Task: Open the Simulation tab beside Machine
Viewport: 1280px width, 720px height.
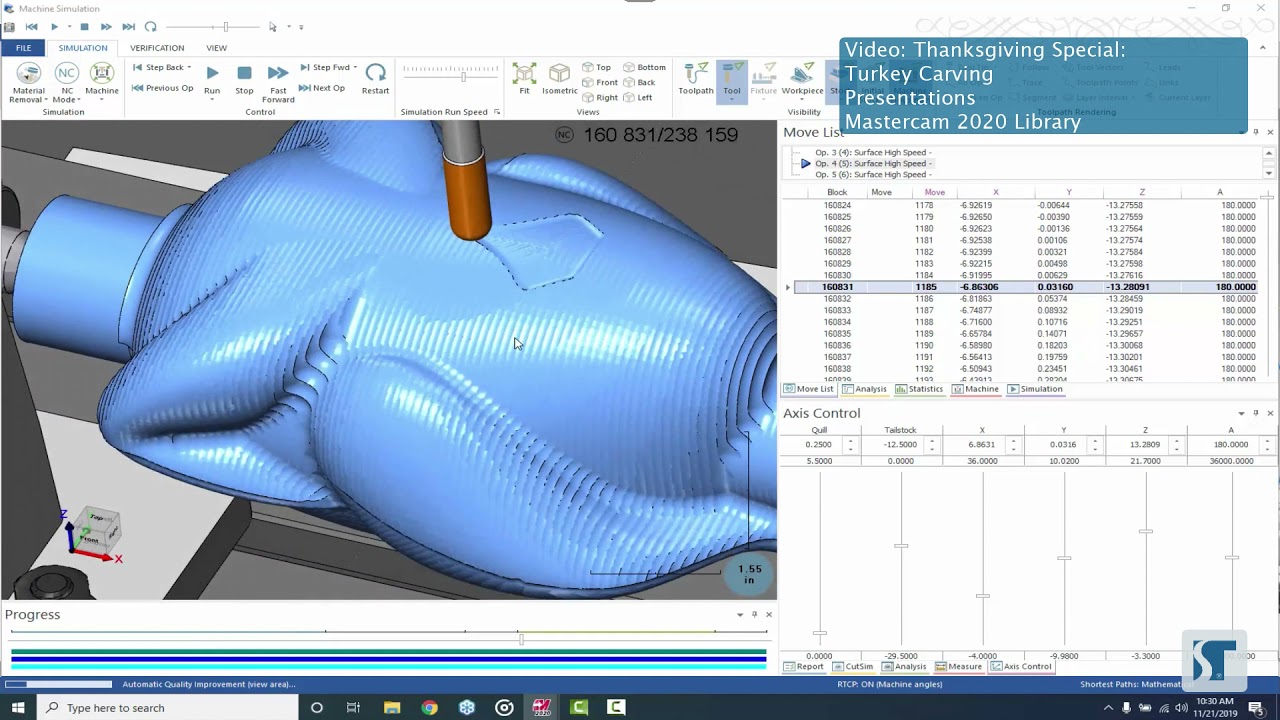Action: tap(1035, 389)
